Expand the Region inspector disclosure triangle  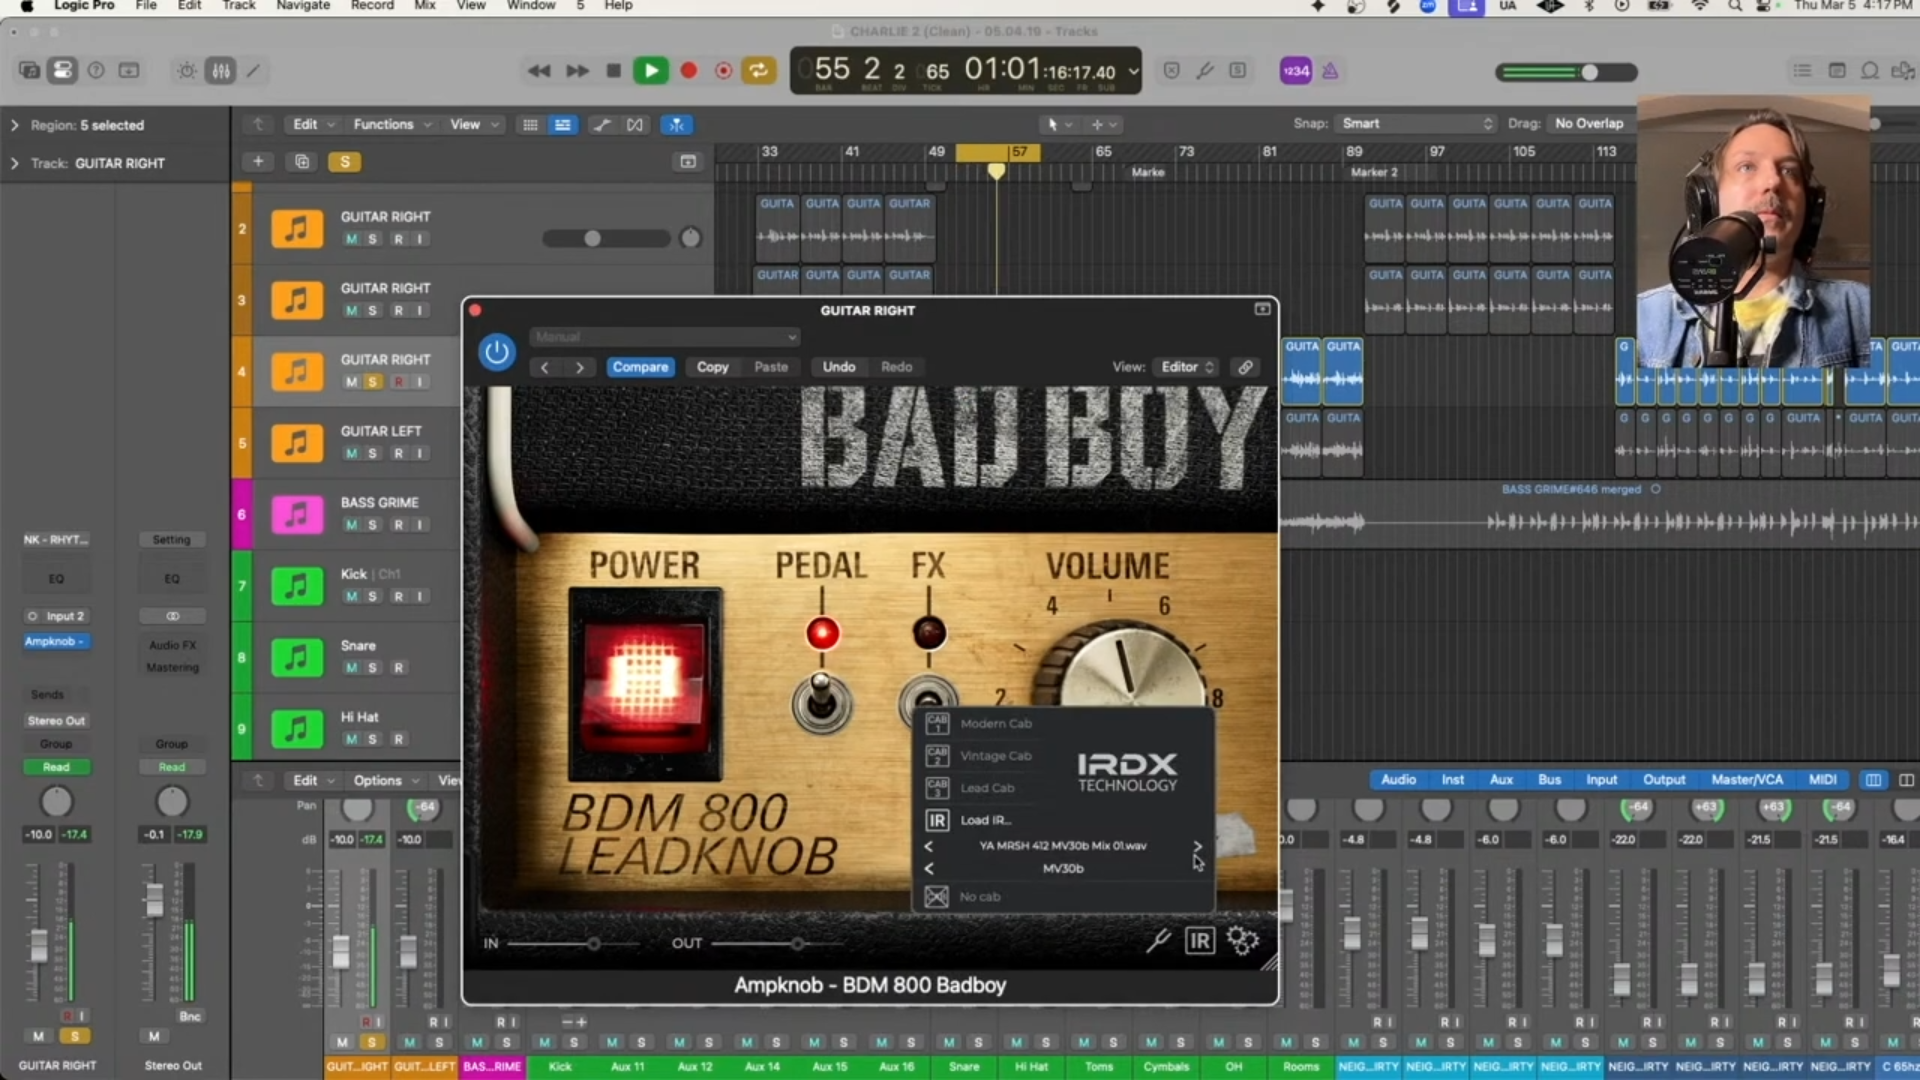point(14,125)
